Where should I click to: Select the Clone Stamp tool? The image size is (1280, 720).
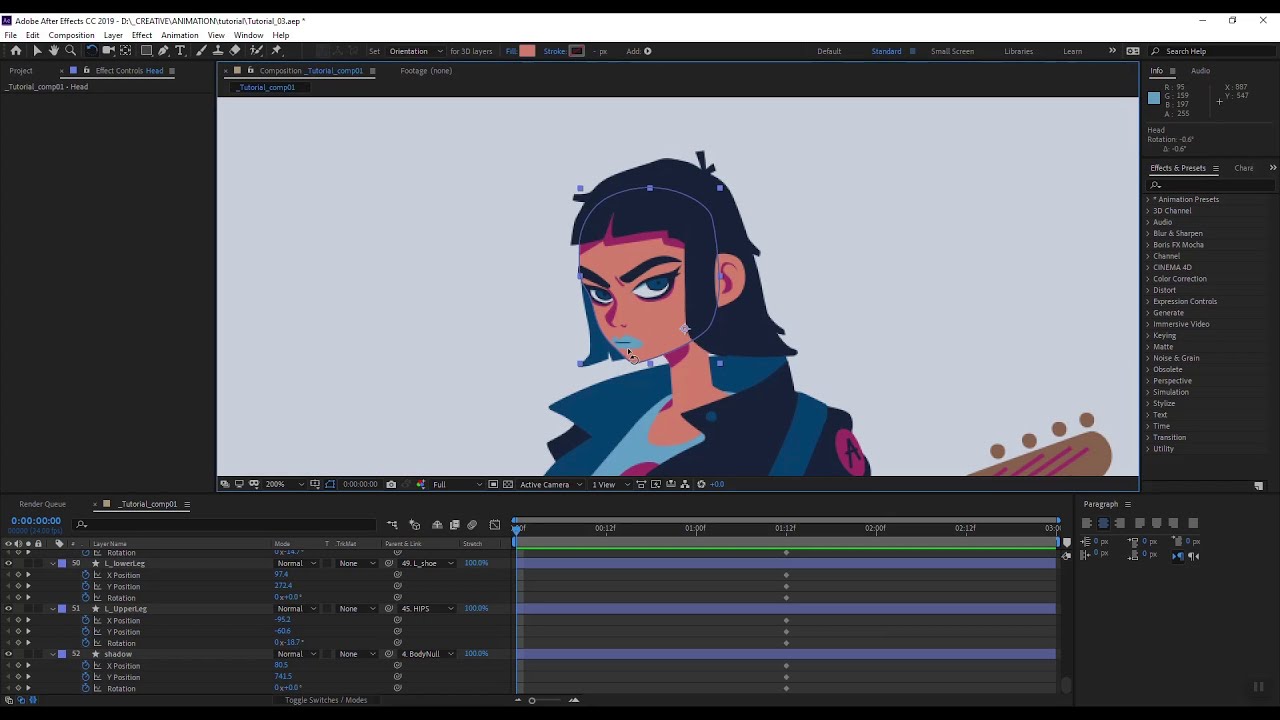pos(218,50)
